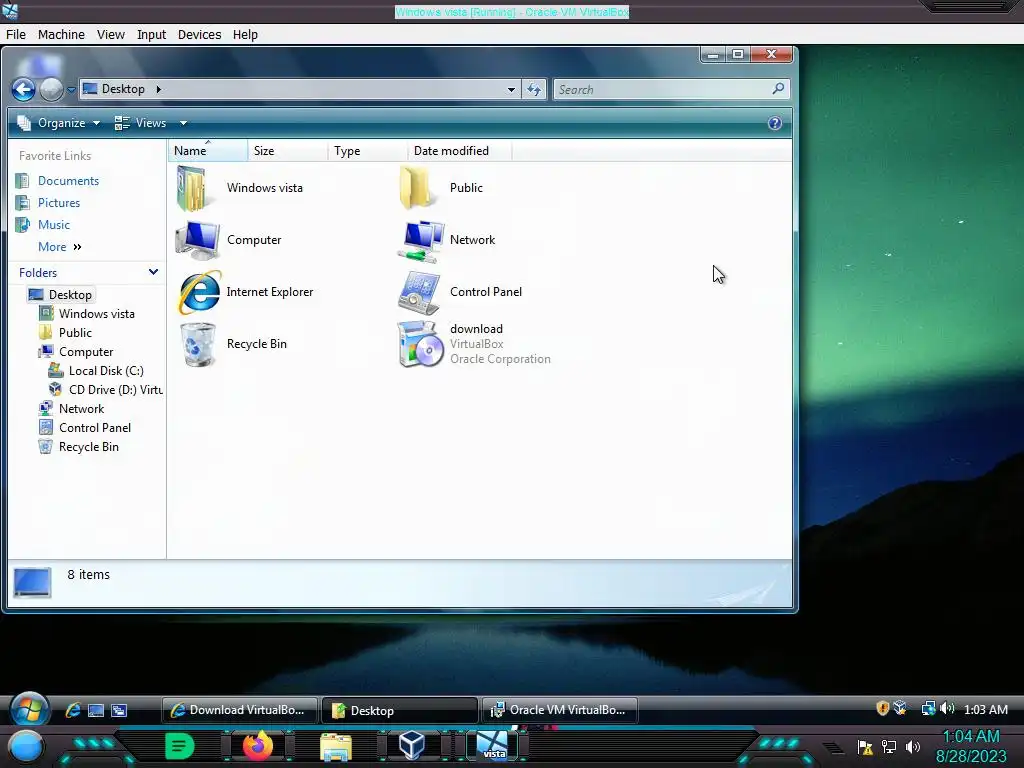Open the VirtualBox Help menu
This screenshot has height=768, width=1024.
[x=245, y=35]
